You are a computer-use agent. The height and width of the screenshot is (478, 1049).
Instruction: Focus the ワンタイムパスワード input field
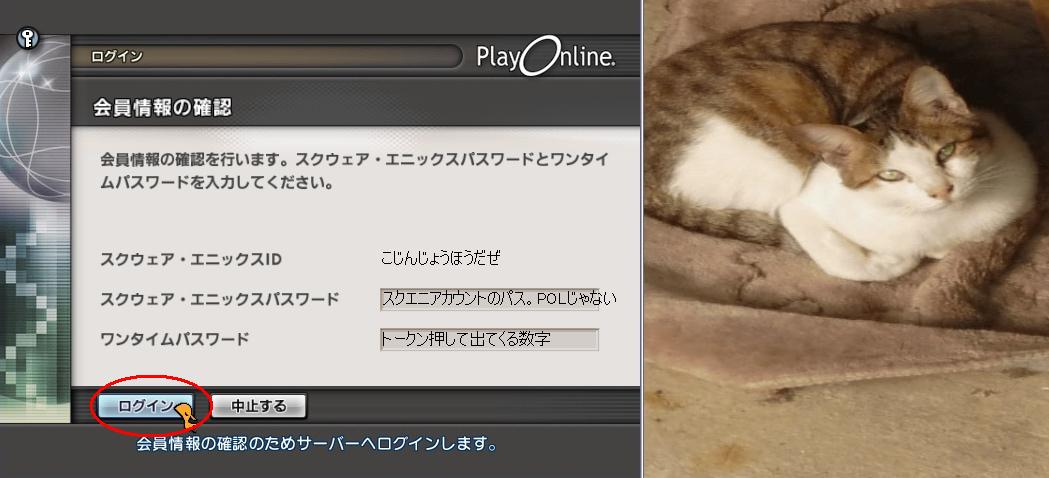pyautogui.click(x=489, y=339)
